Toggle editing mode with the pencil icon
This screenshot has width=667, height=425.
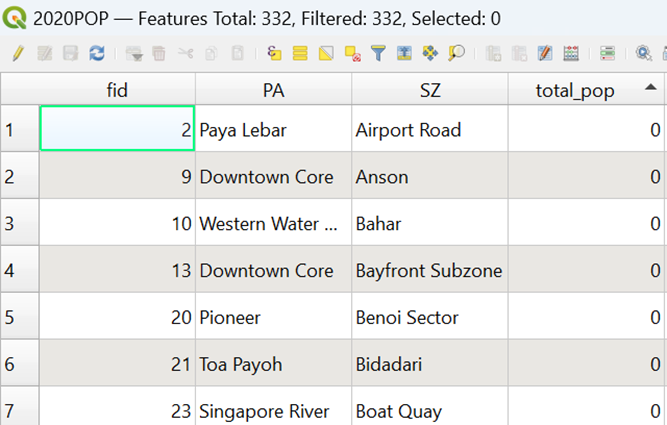coord(17,53)
